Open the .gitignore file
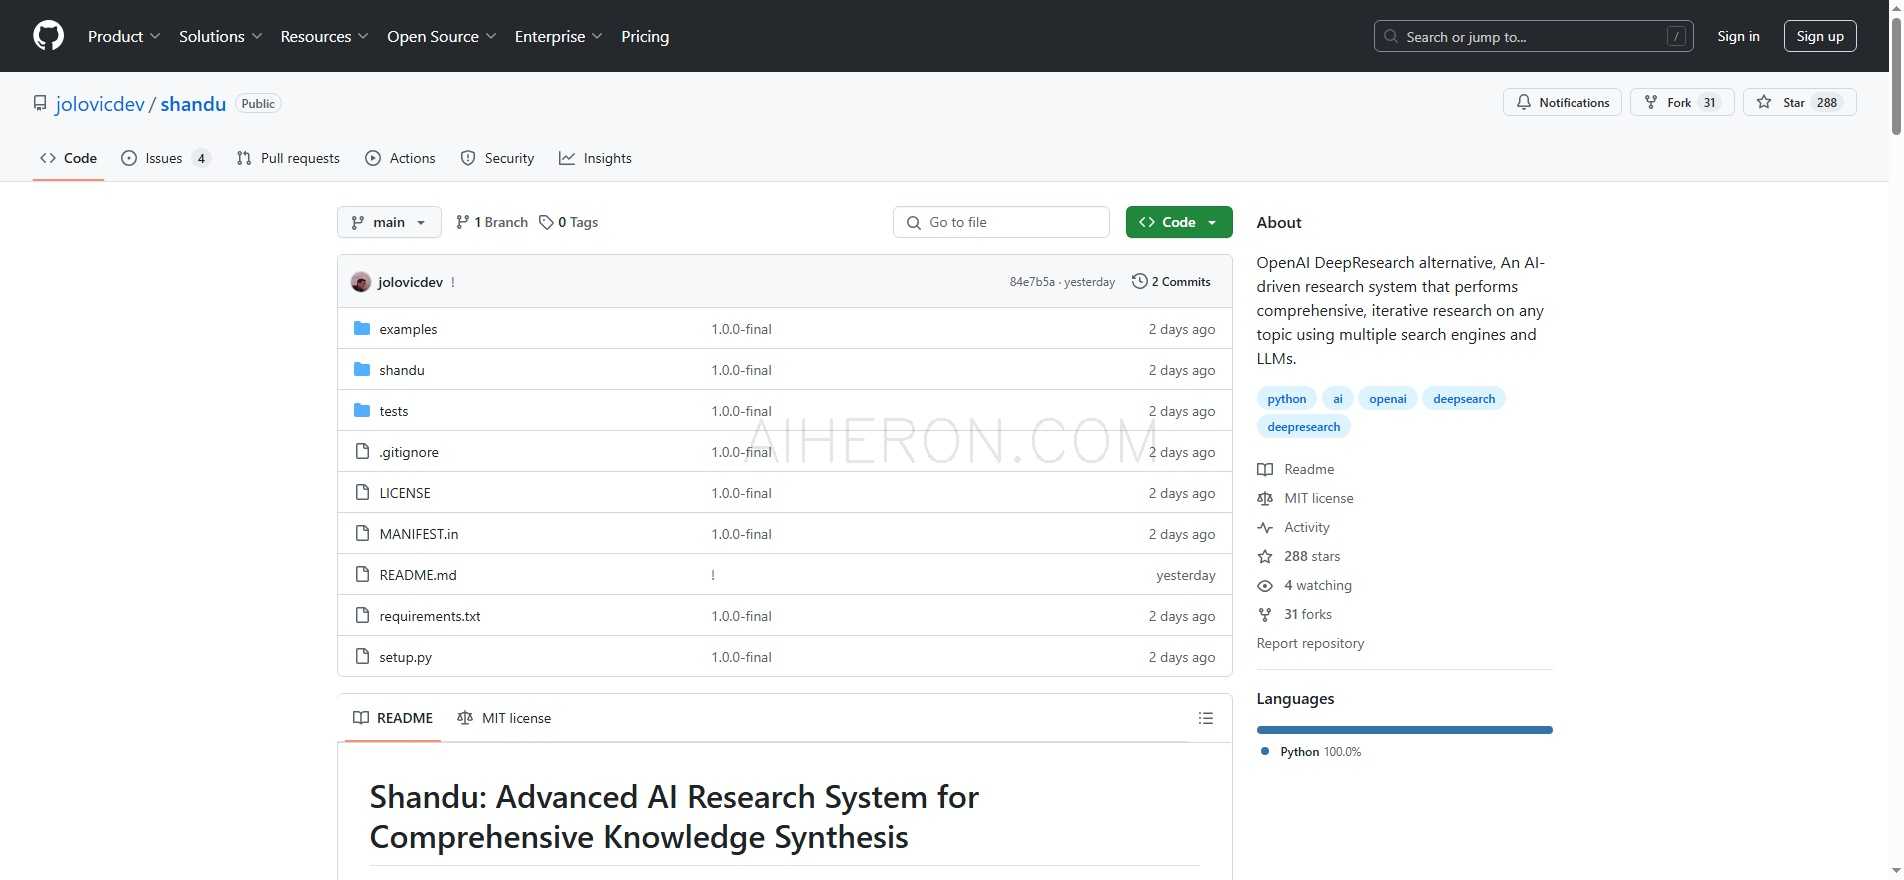1904x880 pixels. pyautogui.click(x=408, y=452)
